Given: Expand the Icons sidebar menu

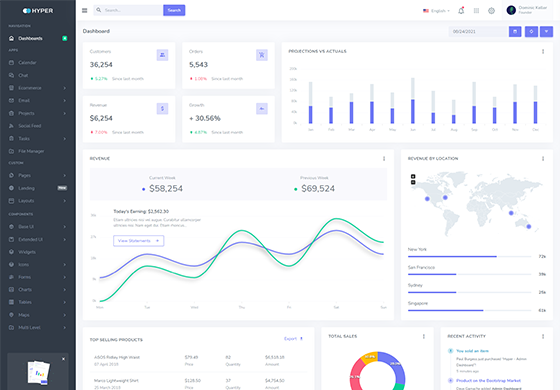Looking at the screenshot, I should pos(38,264).
